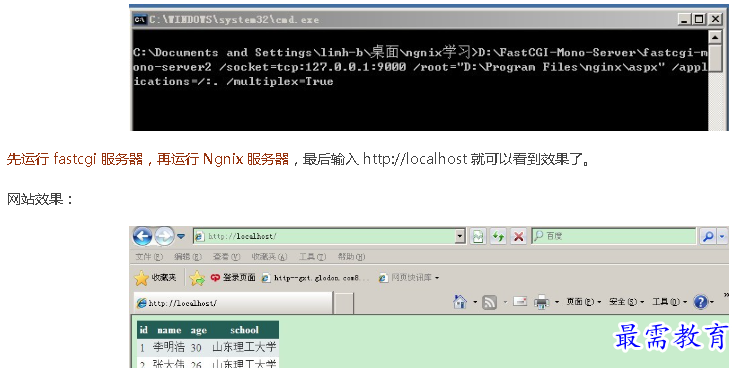Screen dimensions: 737x368
Task: Click the red text '先运行 fastcgi 服务器'
Action: [75, 159]
